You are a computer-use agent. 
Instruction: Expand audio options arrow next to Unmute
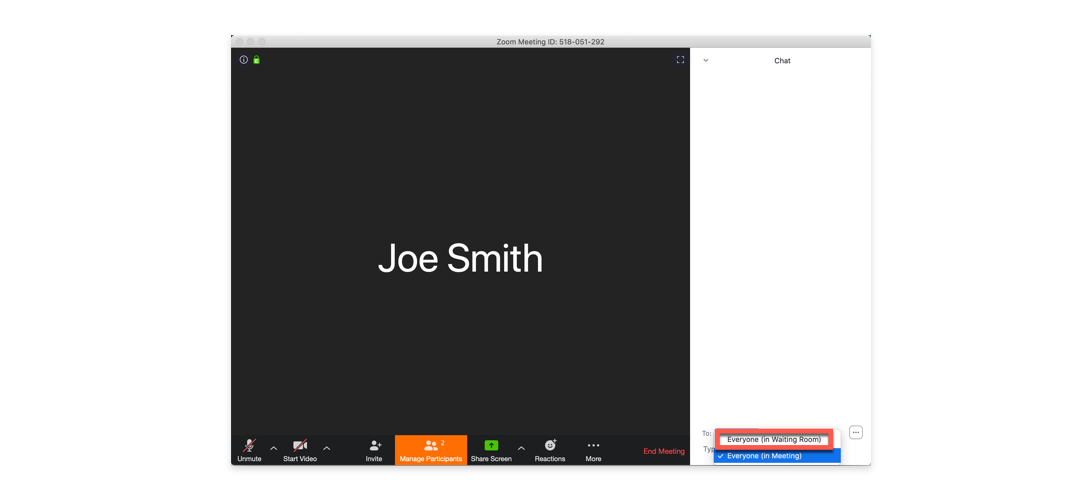tap(274, 448)
